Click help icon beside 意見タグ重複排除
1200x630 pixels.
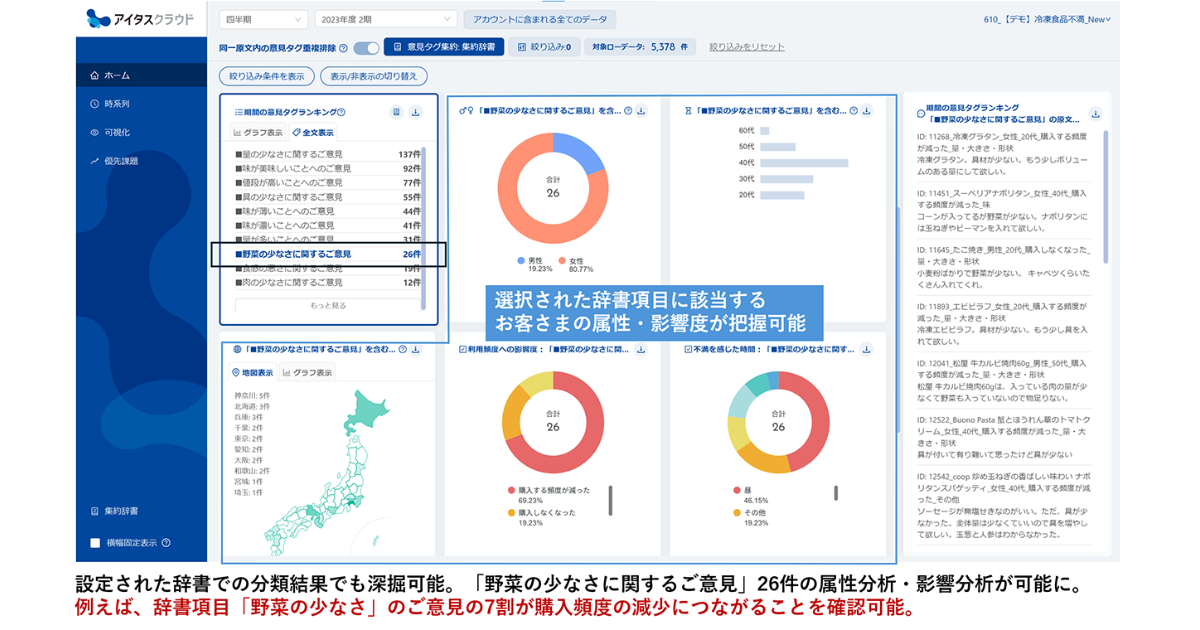tap(343, 47)
